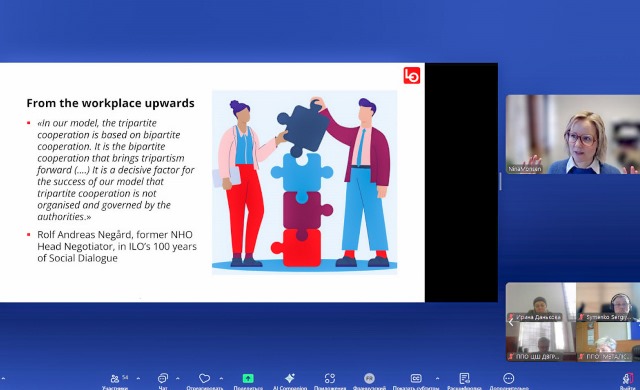
Task: Open the Chat panel icon
Action: 162,379
